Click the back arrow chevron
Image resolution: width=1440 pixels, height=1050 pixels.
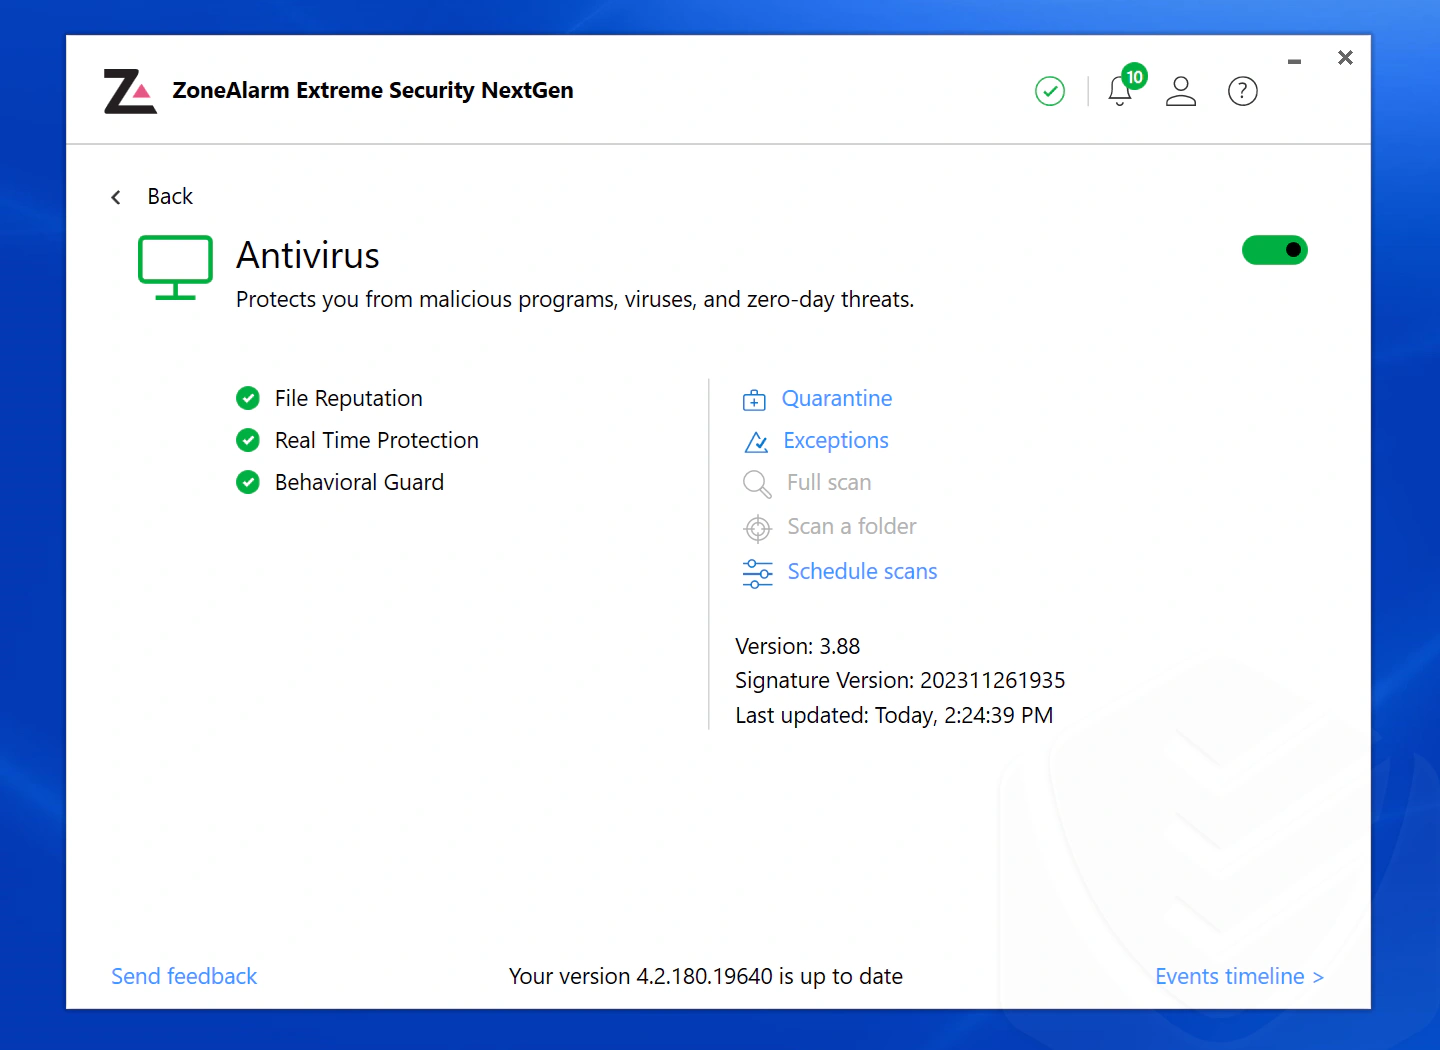coord(116,197)
